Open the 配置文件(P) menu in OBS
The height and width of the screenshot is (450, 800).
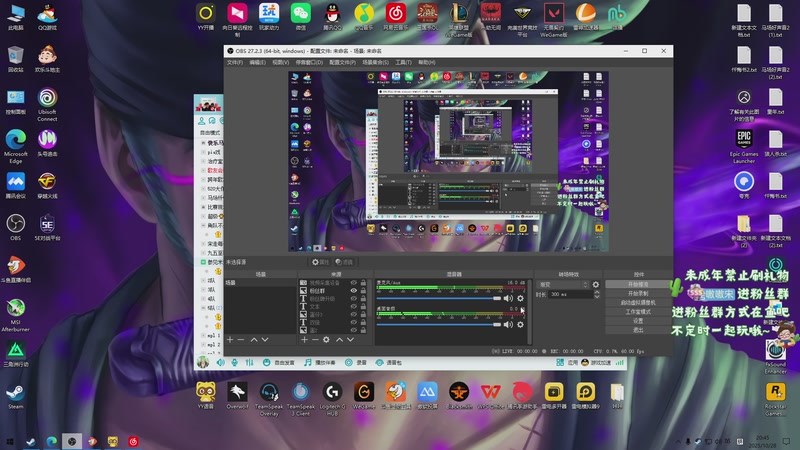click(x=342, y=62)
